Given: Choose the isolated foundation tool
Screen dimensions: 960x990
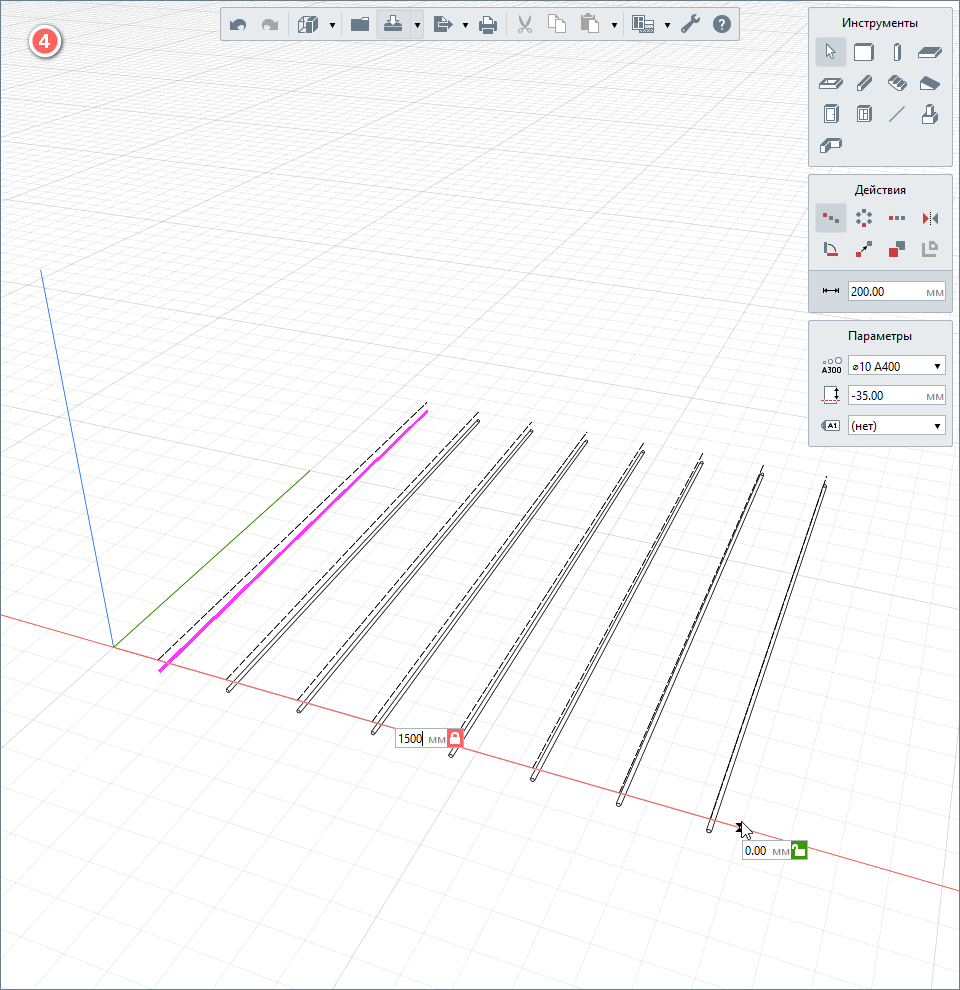Looking at the screenshot, I should 930,114.
